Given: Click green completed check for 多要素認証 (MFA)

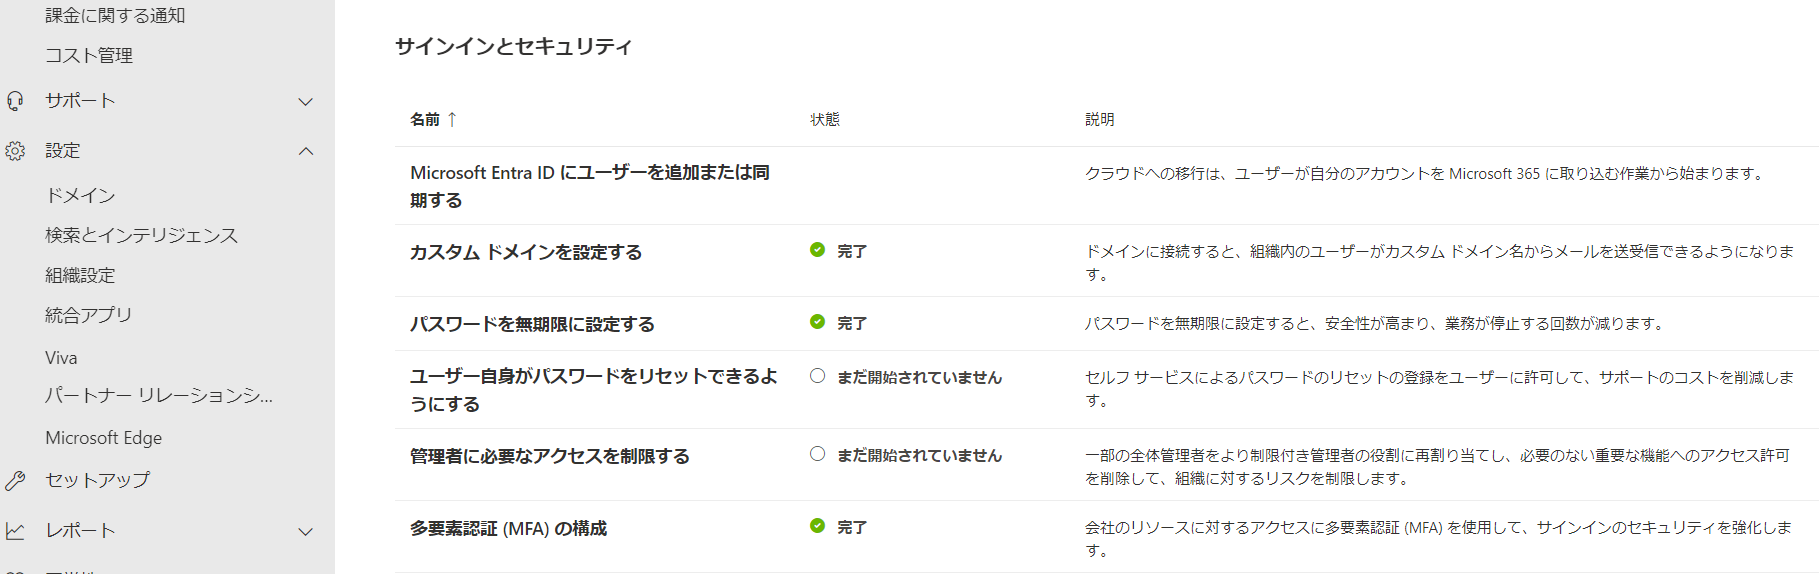Looking at the screenshot, I should tap(817, 526).
